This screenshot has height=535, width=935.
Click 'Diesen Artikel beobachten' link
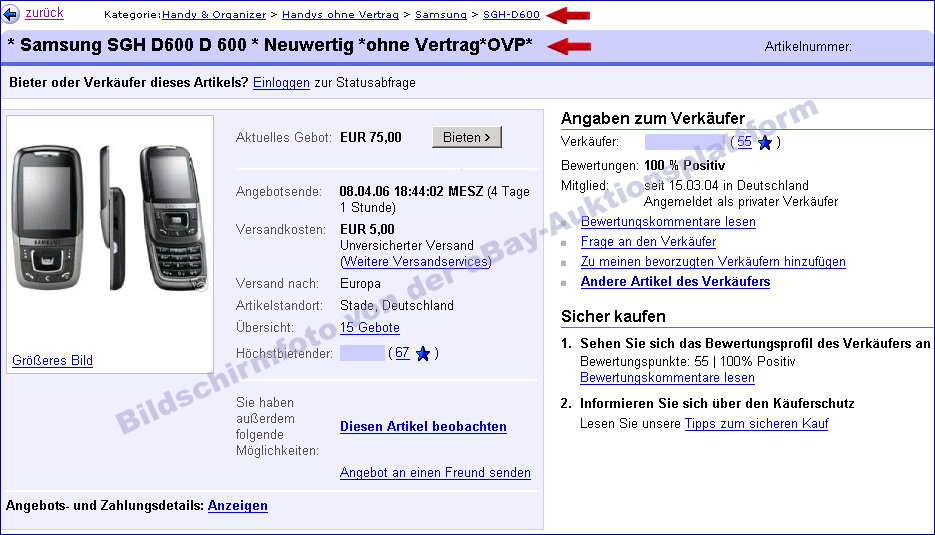pyautogui.click(x=423, y=427)
